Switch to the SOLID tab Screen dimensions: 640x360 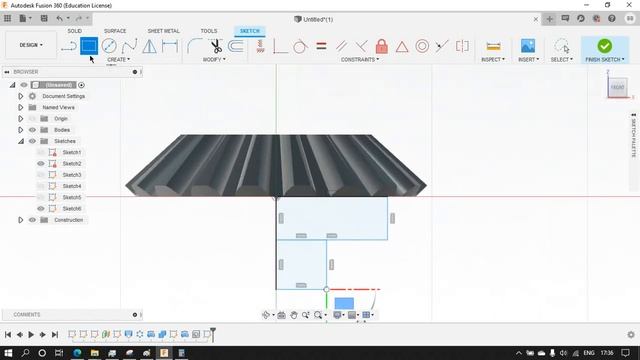tap(74, 31)
